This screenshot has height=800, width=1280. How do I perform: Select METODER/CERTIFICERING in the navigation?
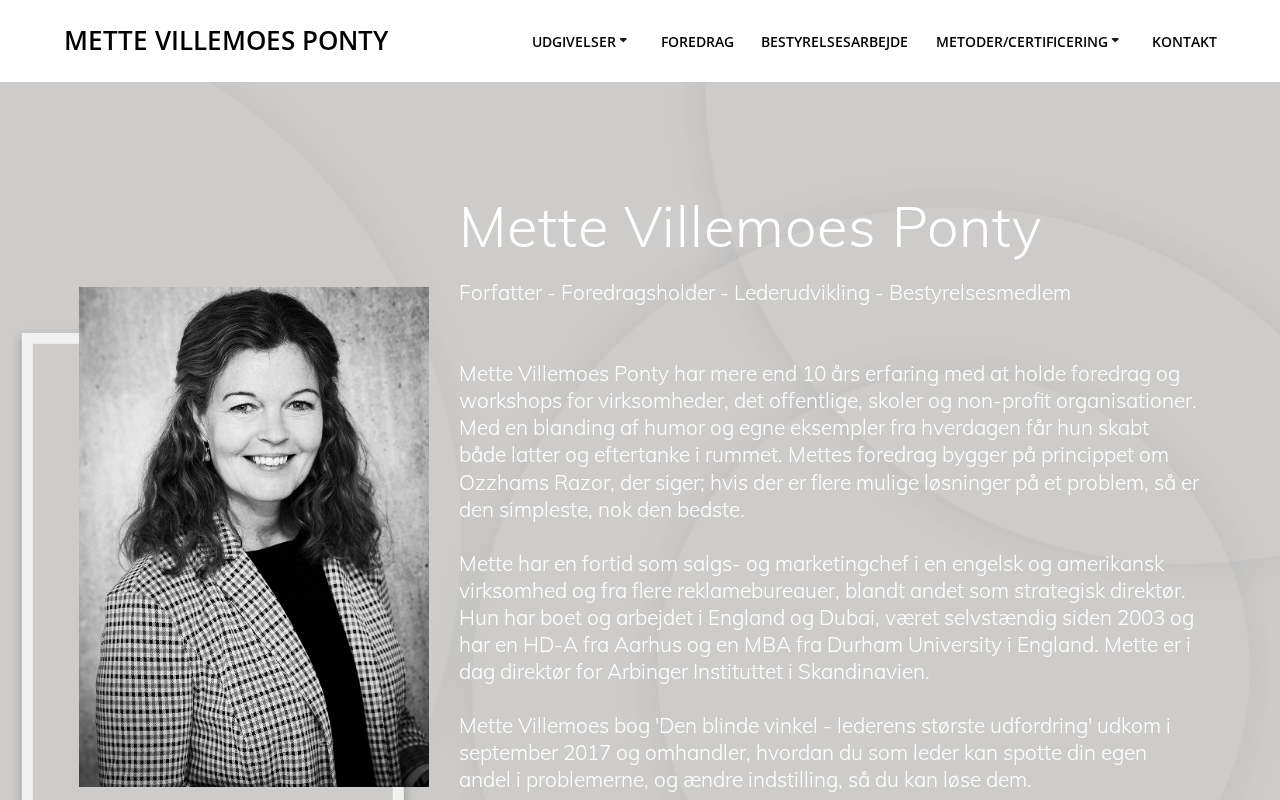[1022, 42]
